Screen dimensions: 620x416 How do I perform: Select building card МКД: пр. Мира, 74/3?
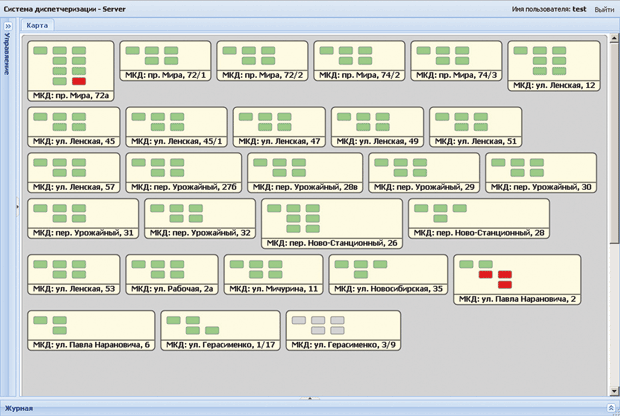(456, 61)
